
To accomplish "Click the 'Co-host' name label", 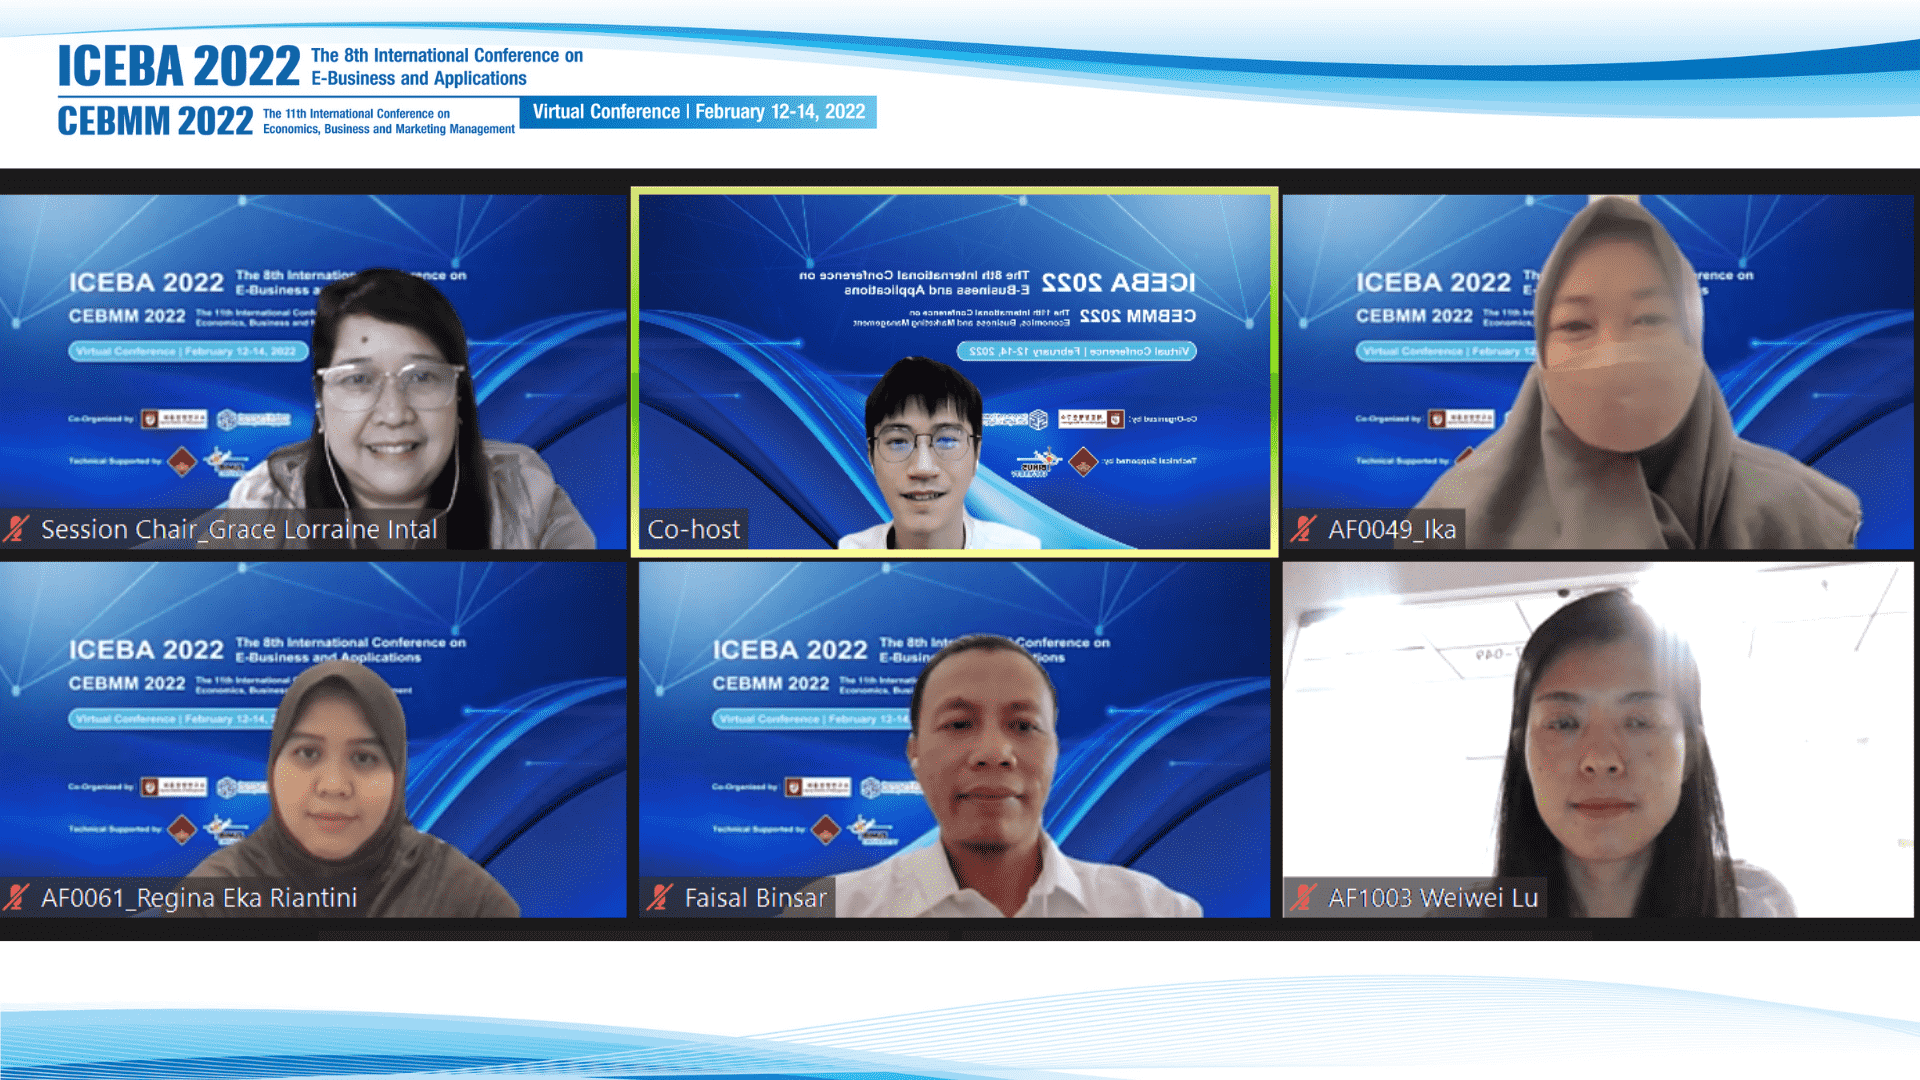I will 694,529.
